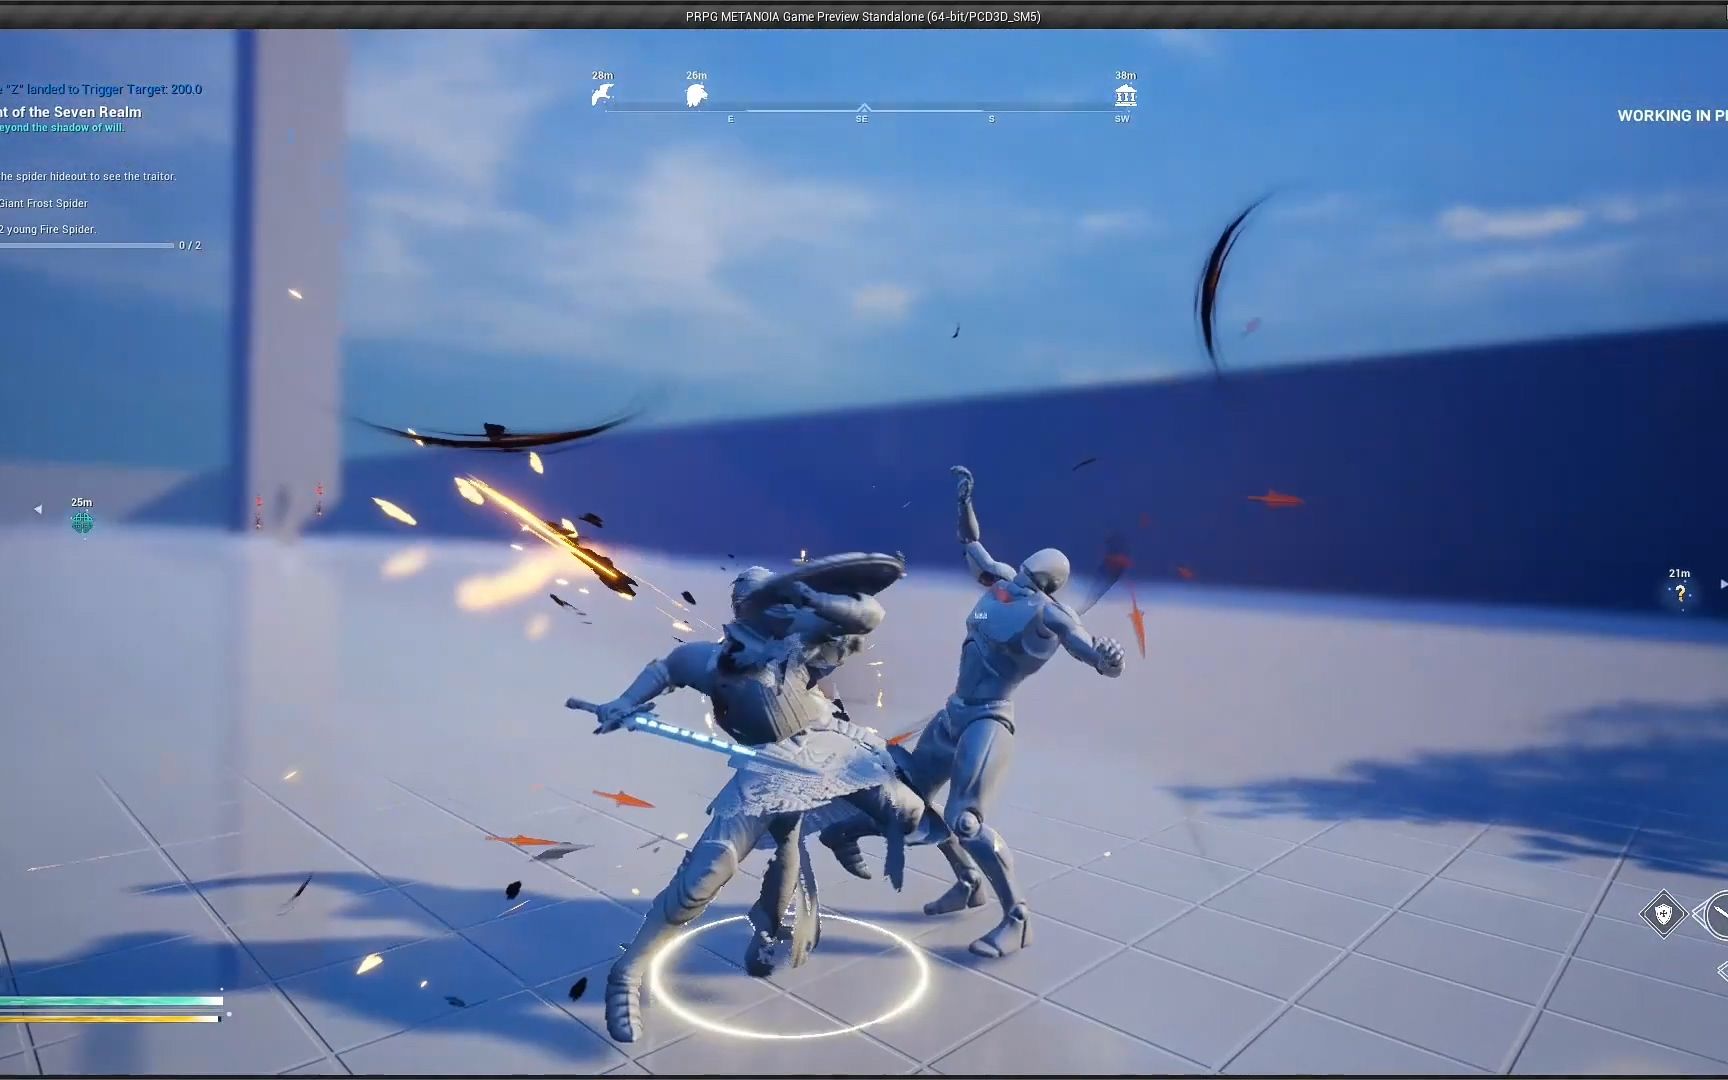
Task: Click the yellow stamina bar bottom left
Action: point(110,1018)
